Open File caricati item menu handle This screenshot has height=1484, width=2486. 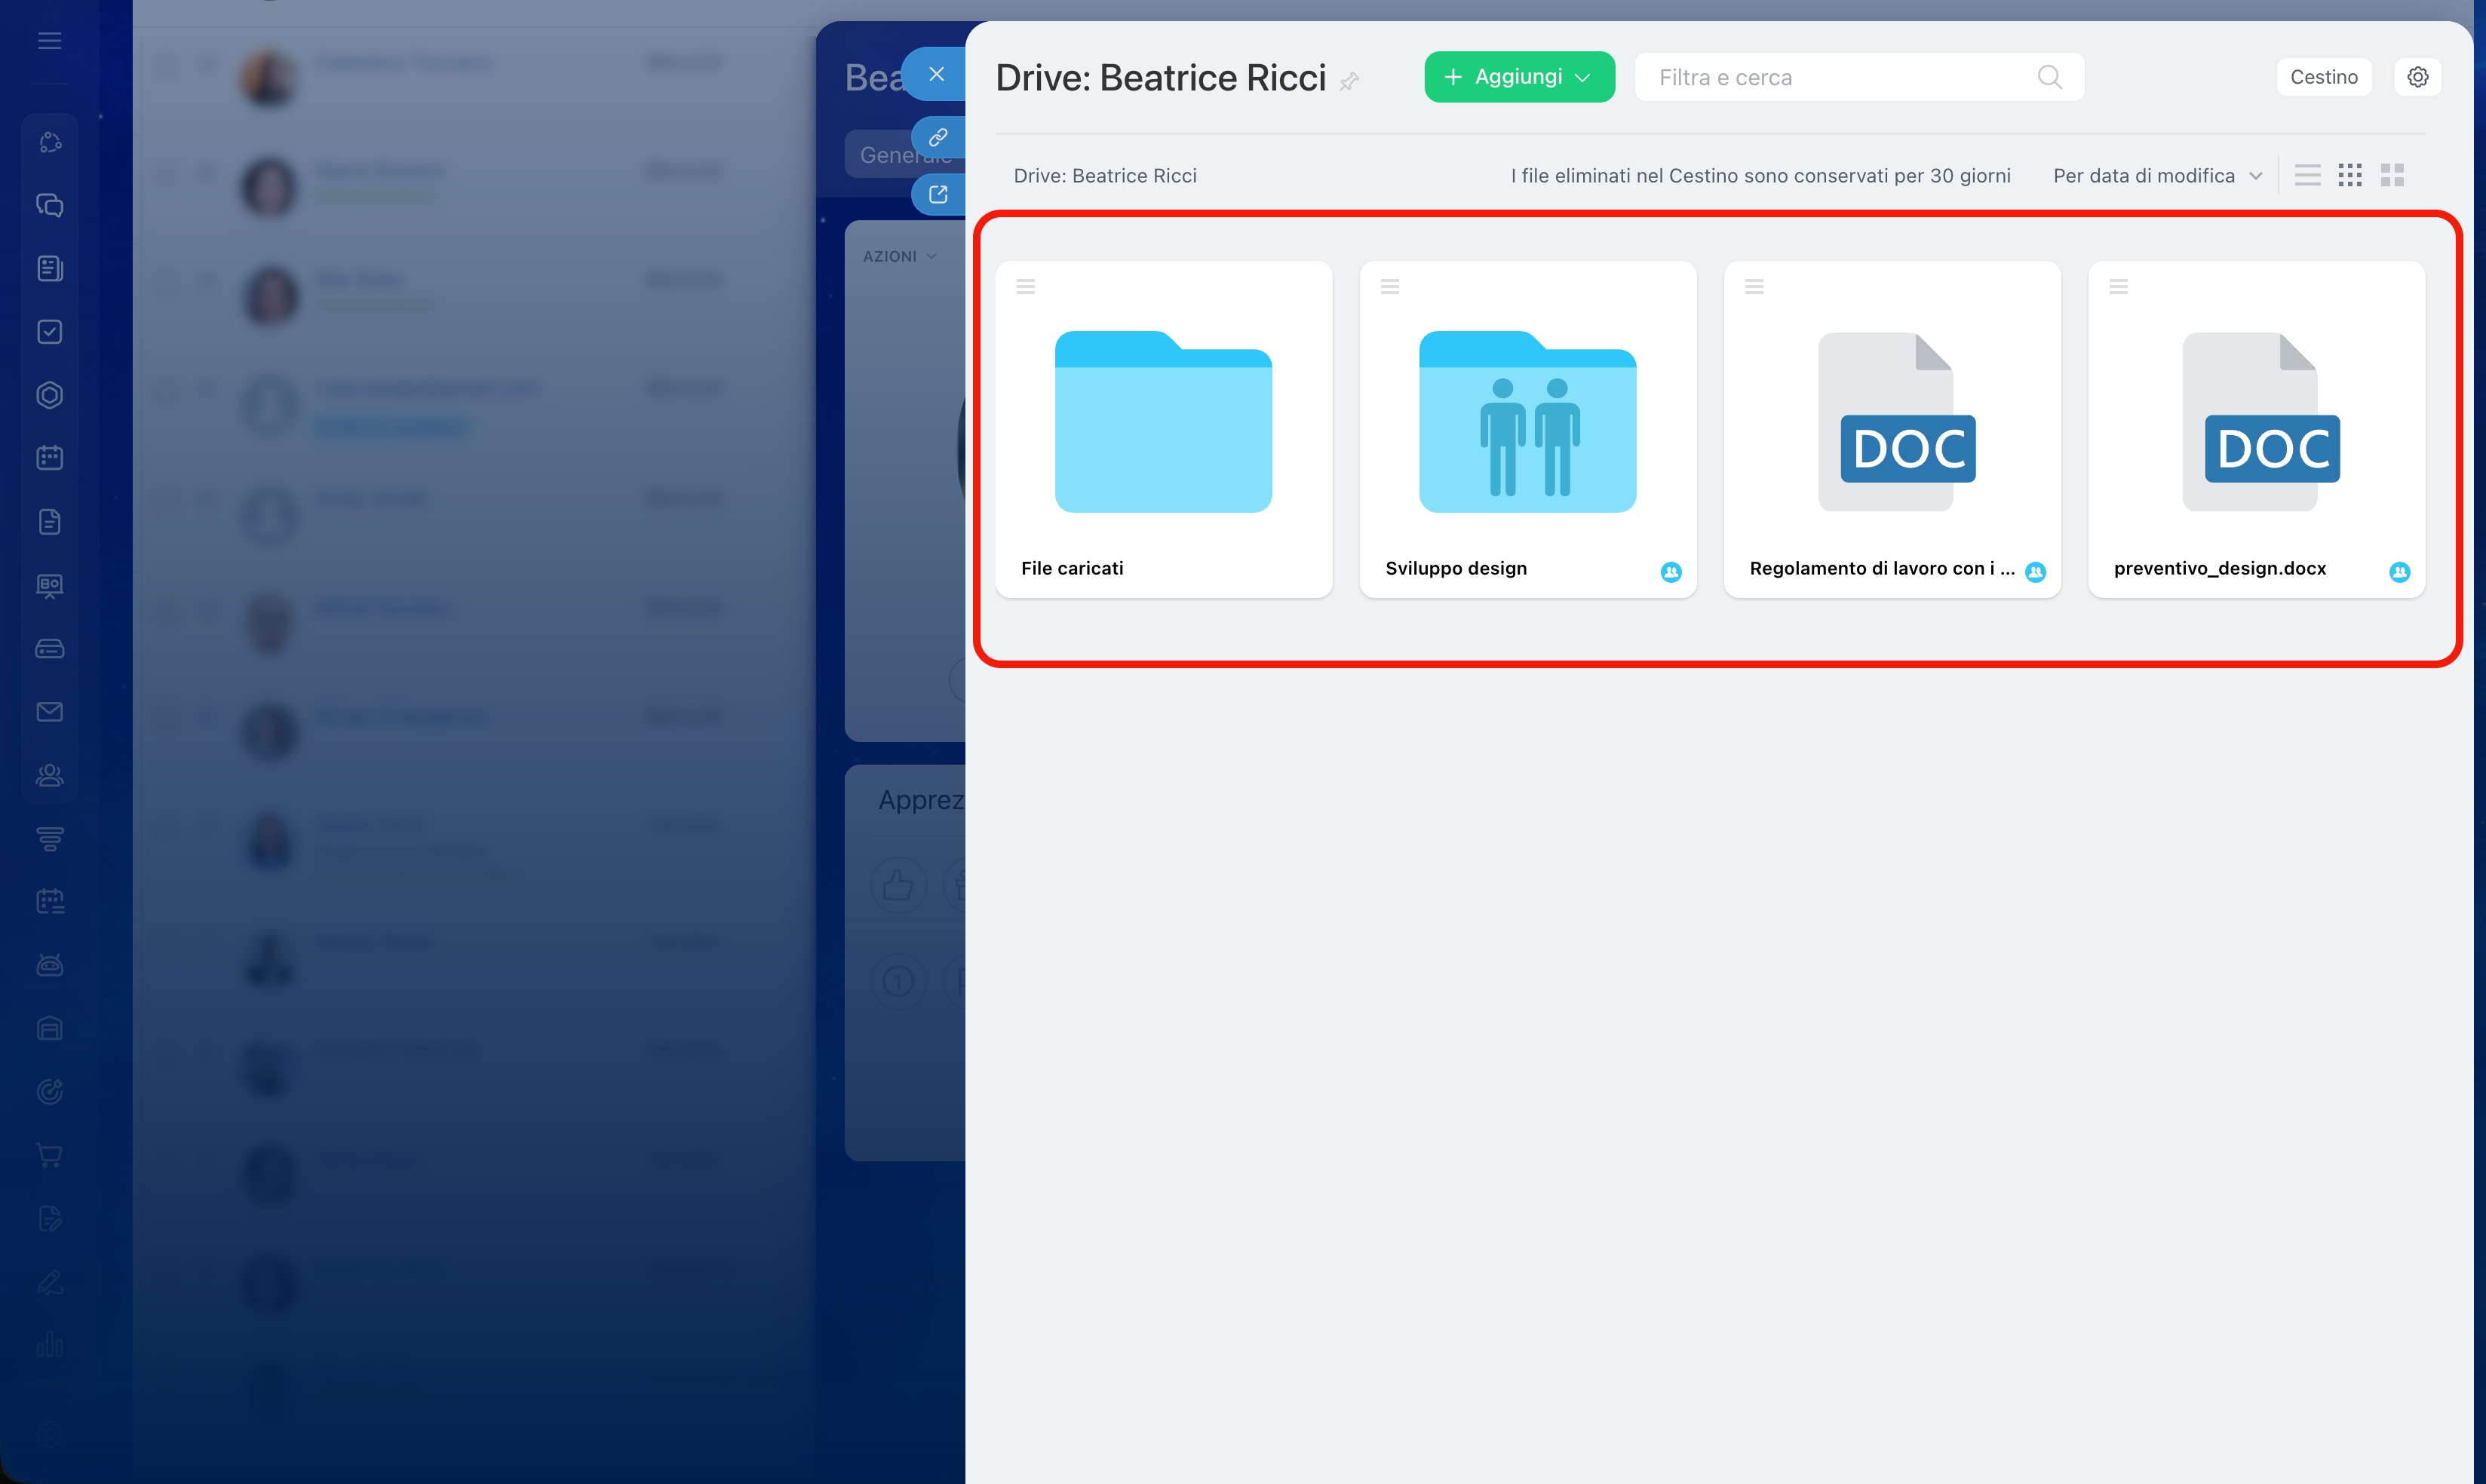coord(1025,287)
